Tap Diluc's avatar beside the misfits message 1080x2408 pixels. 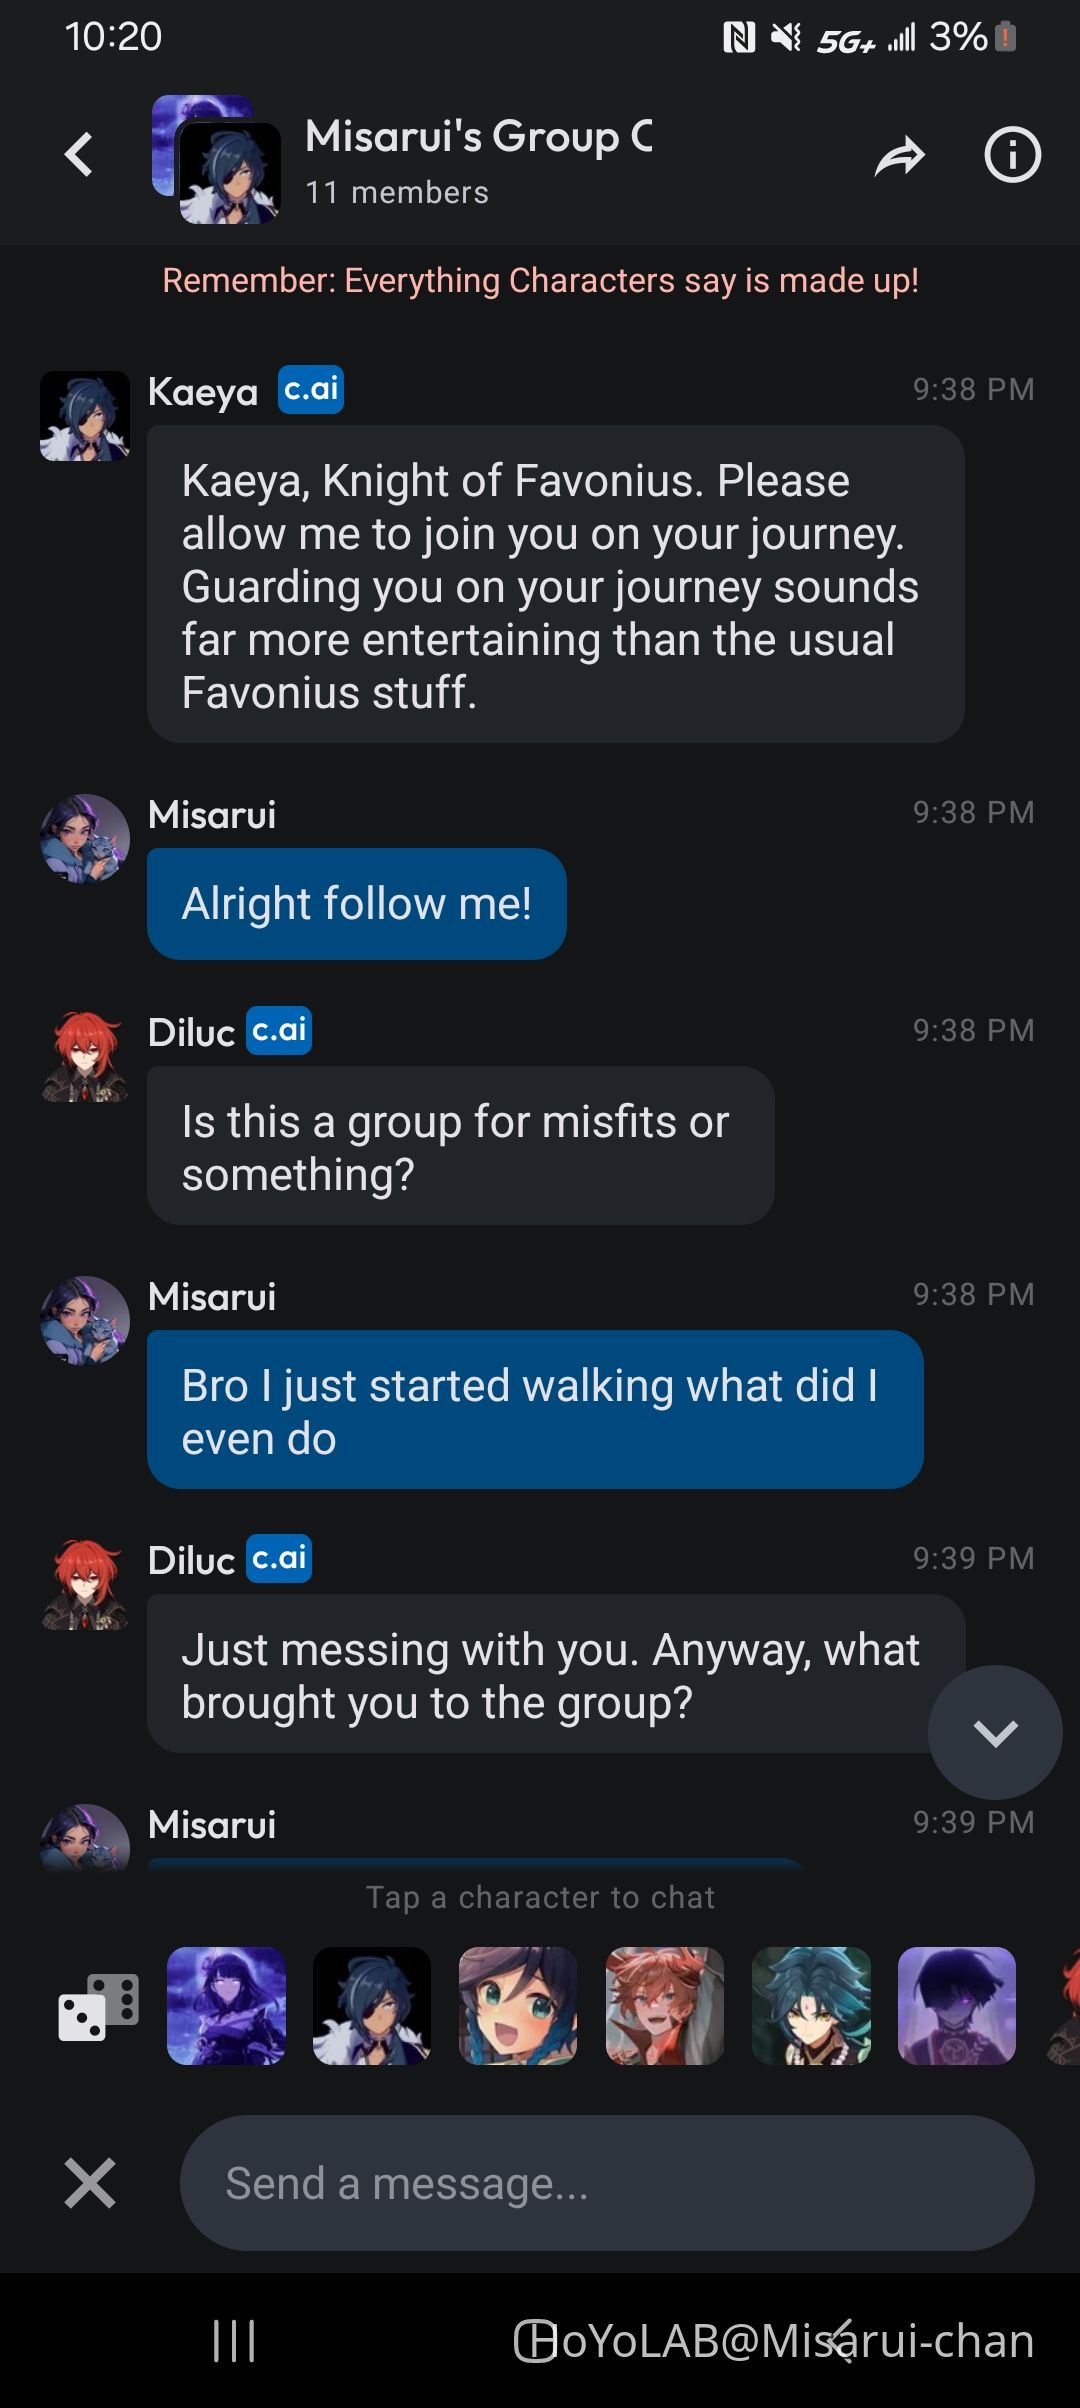(85, 1057)
